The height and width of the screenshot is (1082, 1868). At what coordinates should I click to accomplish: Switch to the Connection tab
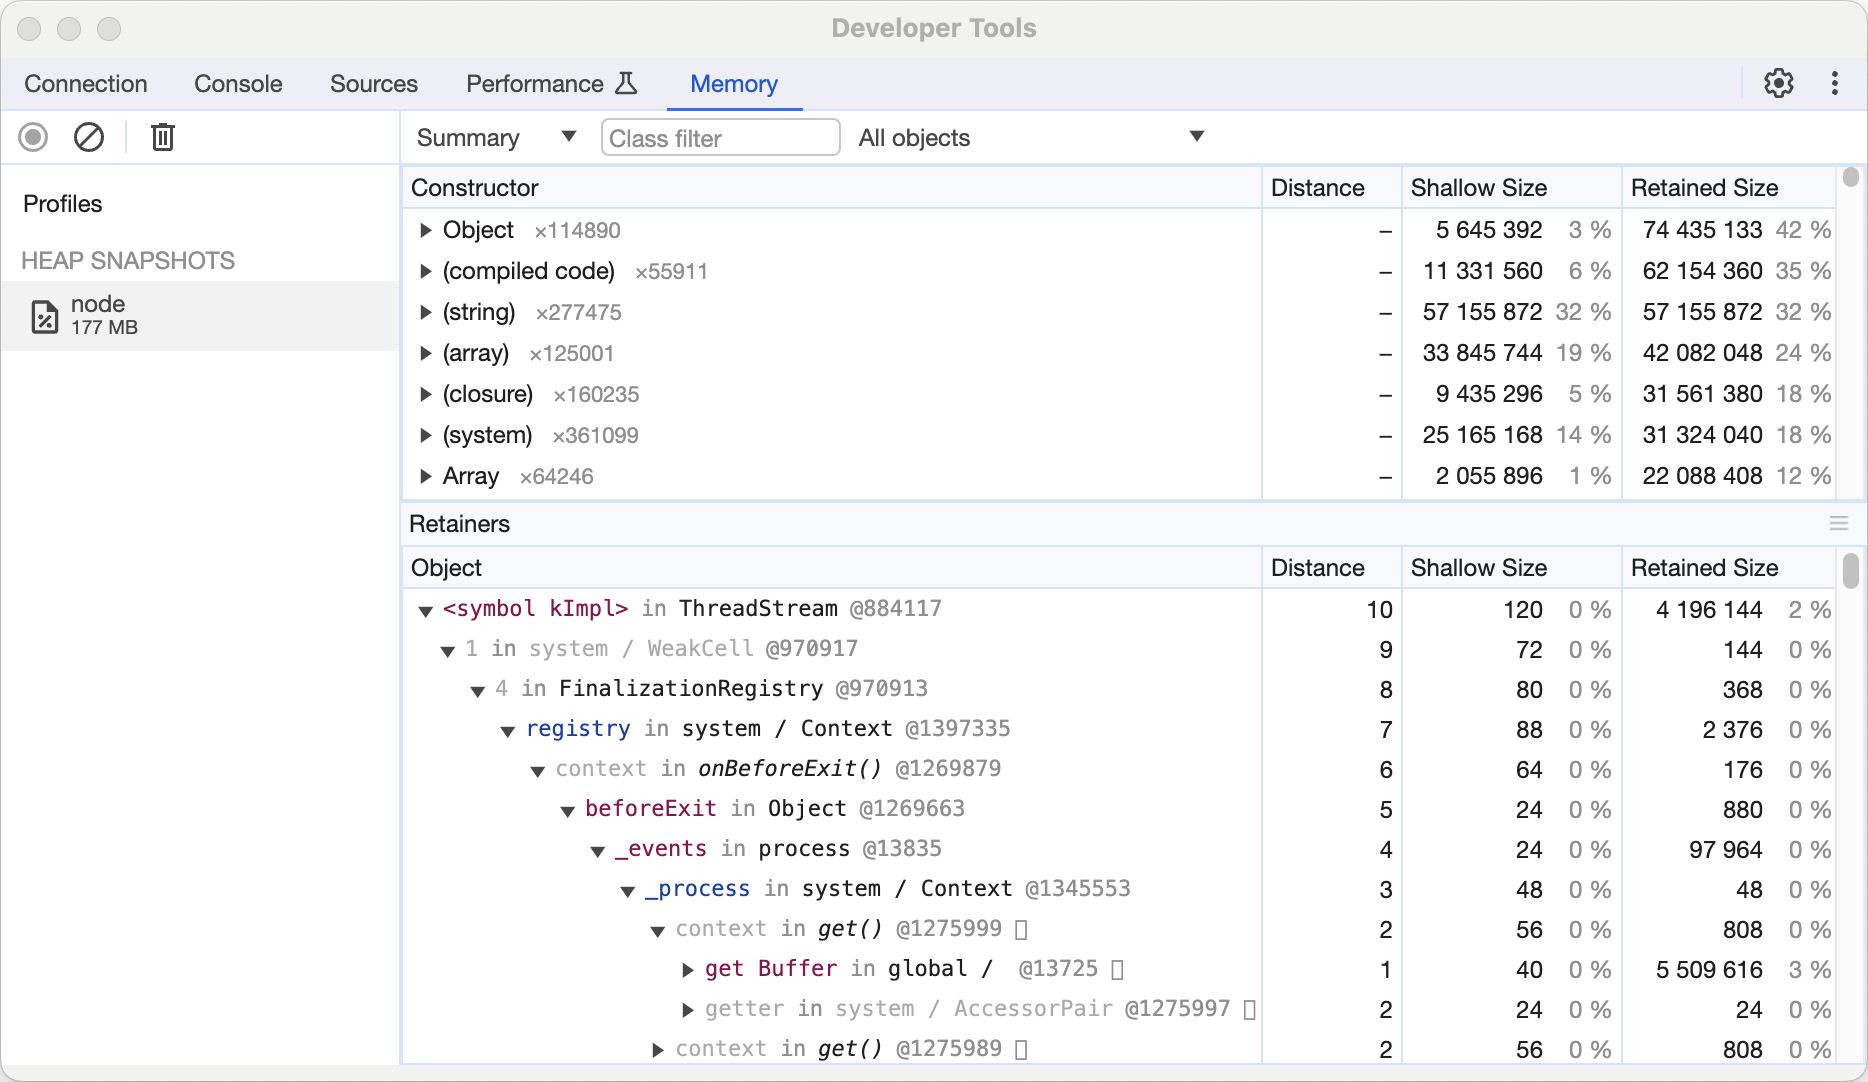[86, 84]
